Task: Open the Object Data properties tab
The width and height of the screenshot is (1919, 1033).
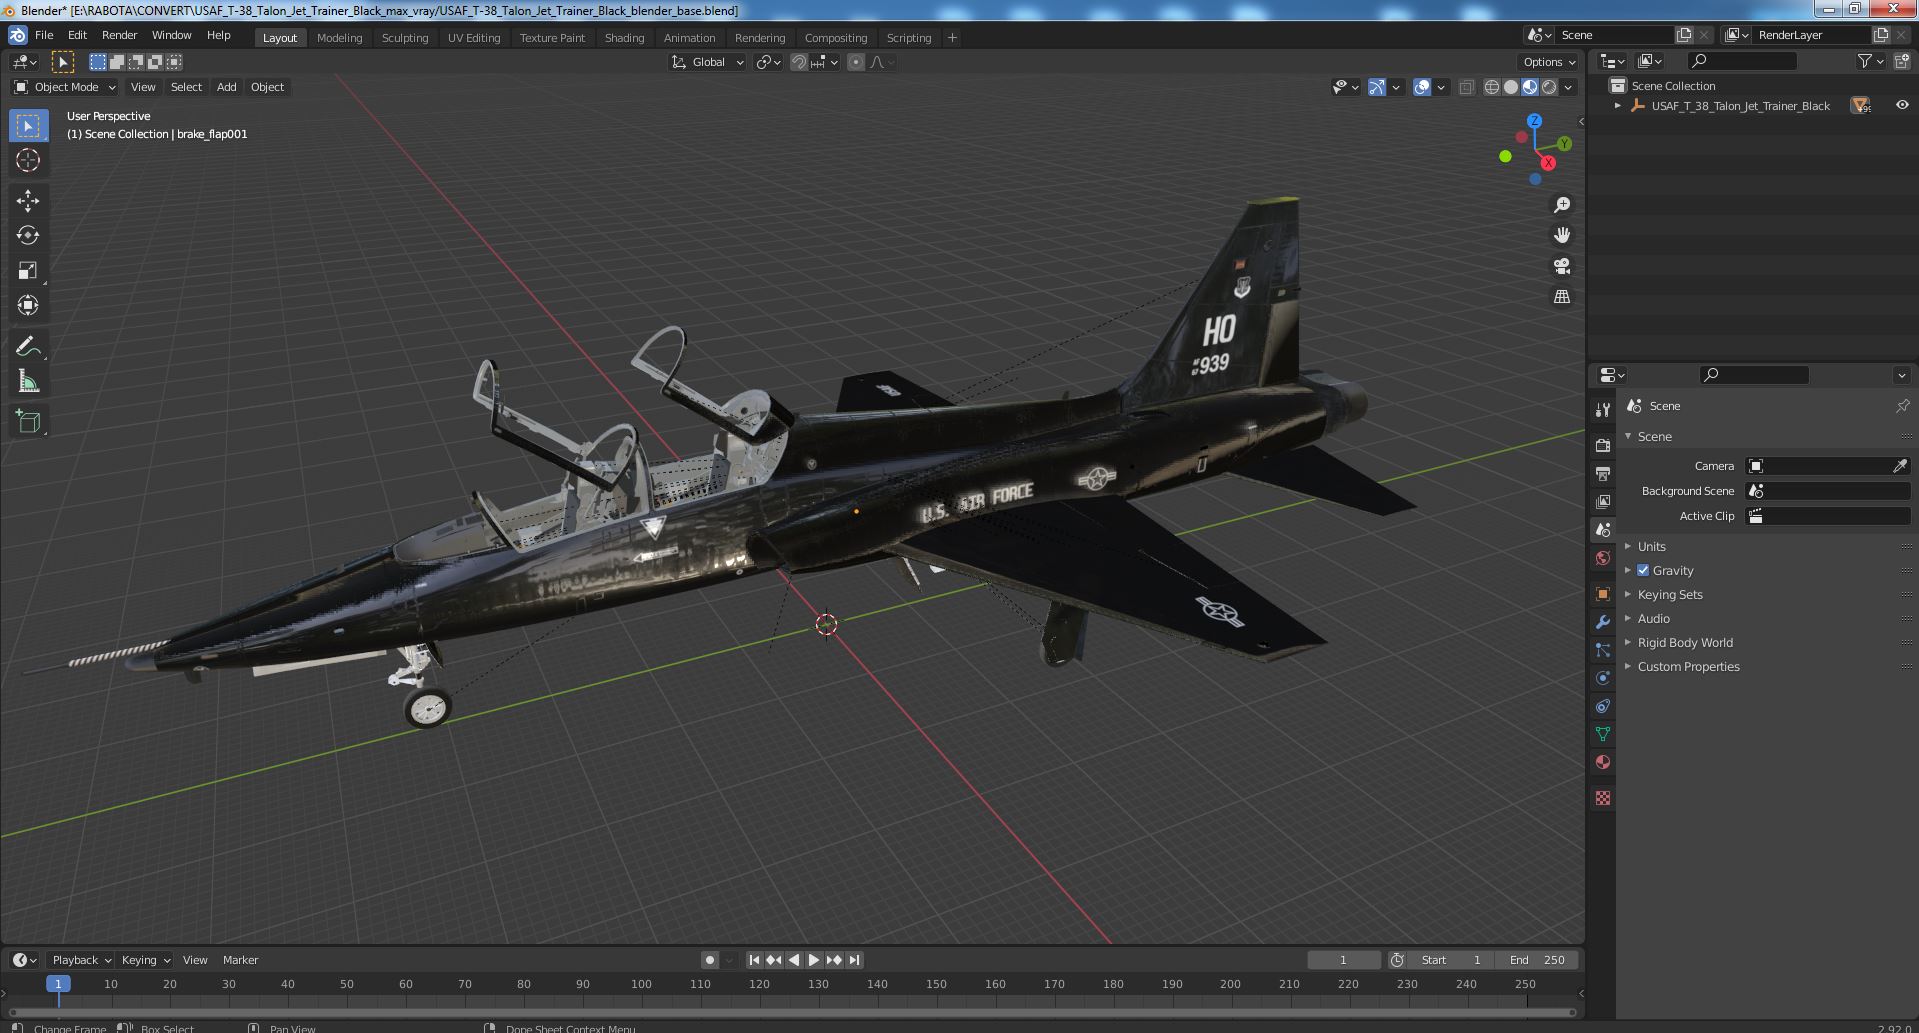Action: point(1603,734)
